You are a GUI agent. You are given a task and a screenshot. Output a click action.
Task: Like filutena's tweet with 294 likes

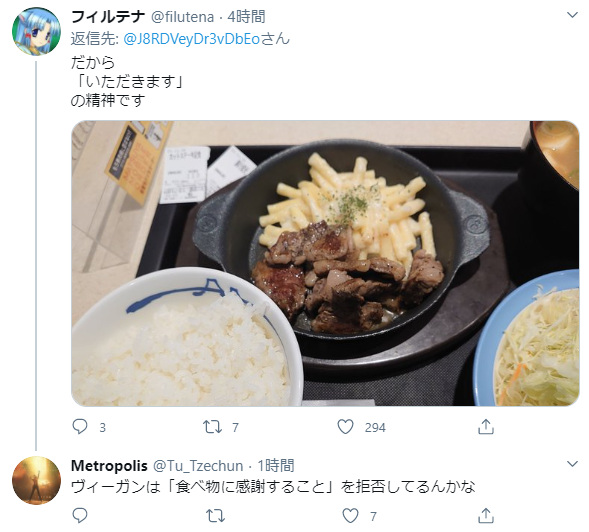pos(345,427)
